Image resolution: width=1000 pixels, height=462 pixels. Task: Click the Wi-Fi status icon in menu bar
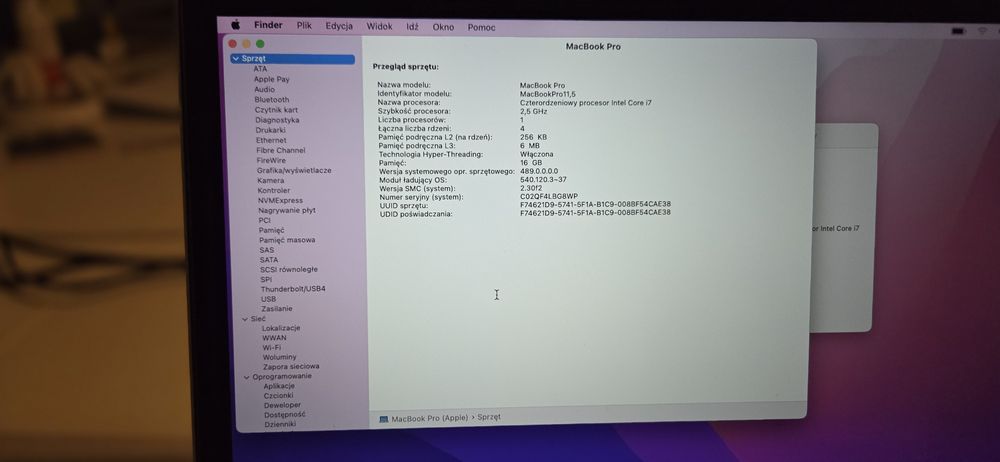coord(982,31)
